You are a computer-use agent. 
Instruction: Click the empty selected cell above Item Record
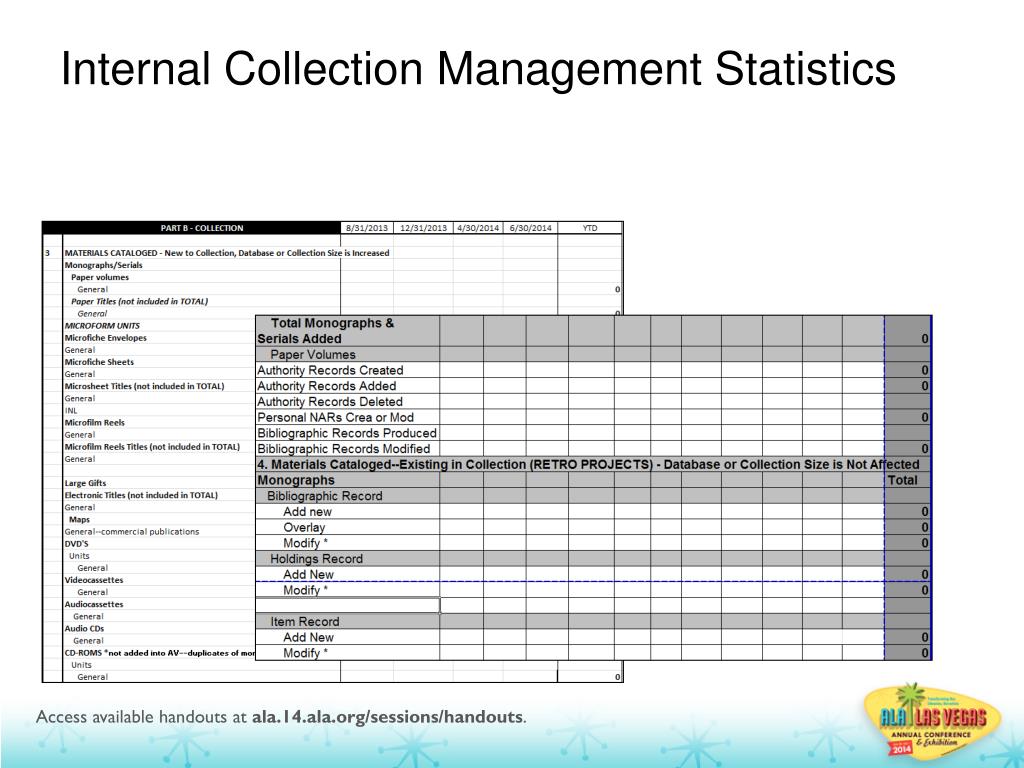(x=347, y=605)
